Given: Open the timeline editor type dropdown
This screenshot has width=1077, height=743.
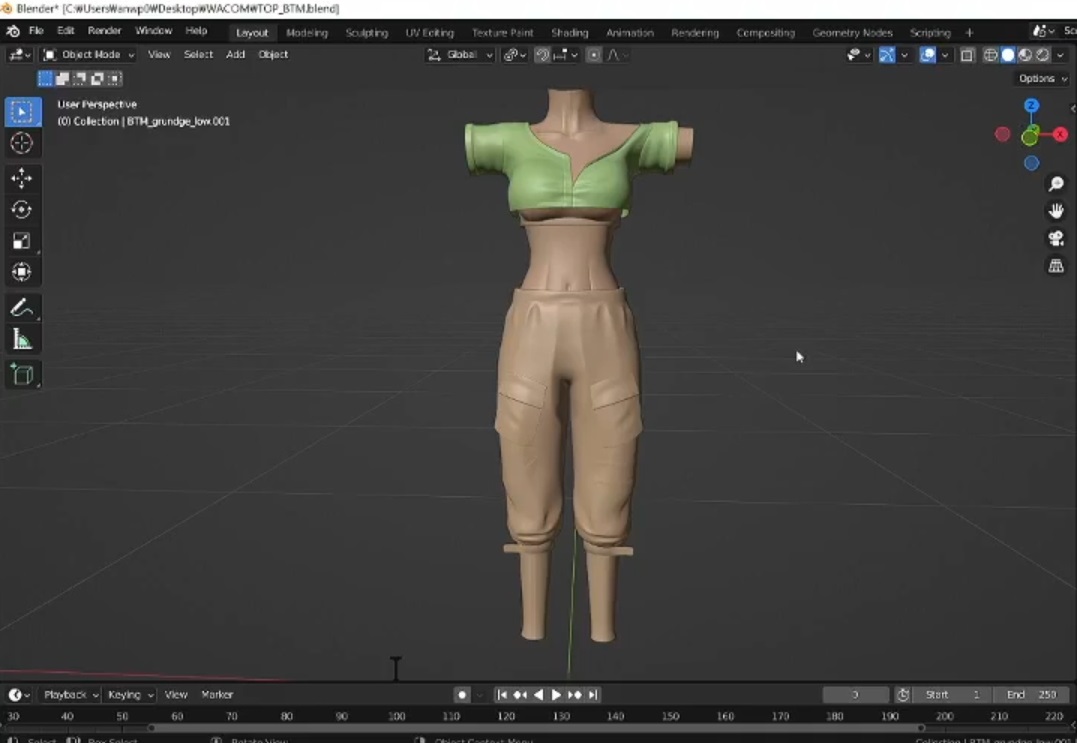Looking at the screenshot, I should click(x=19, y=695).
